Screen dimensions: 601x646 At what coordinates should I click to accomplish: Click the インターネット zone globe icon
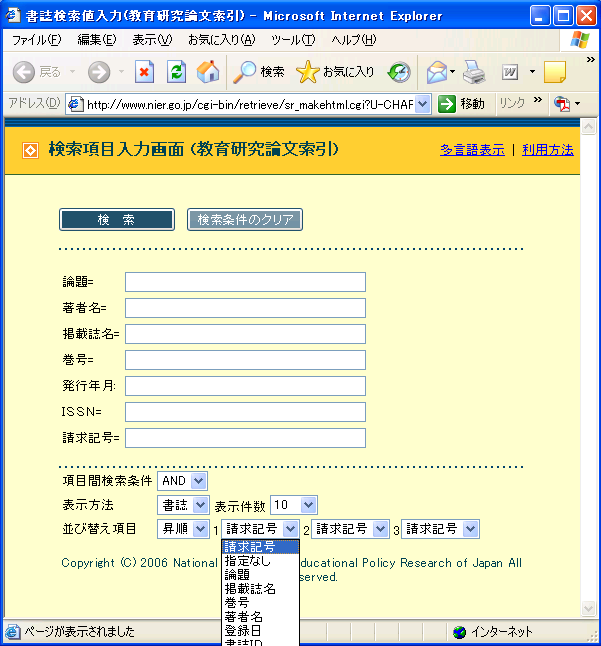459,632
